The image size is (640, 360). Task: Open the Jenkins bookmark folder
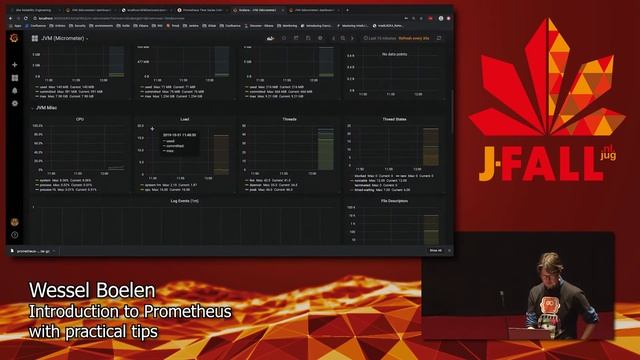(x=191, y=26)
